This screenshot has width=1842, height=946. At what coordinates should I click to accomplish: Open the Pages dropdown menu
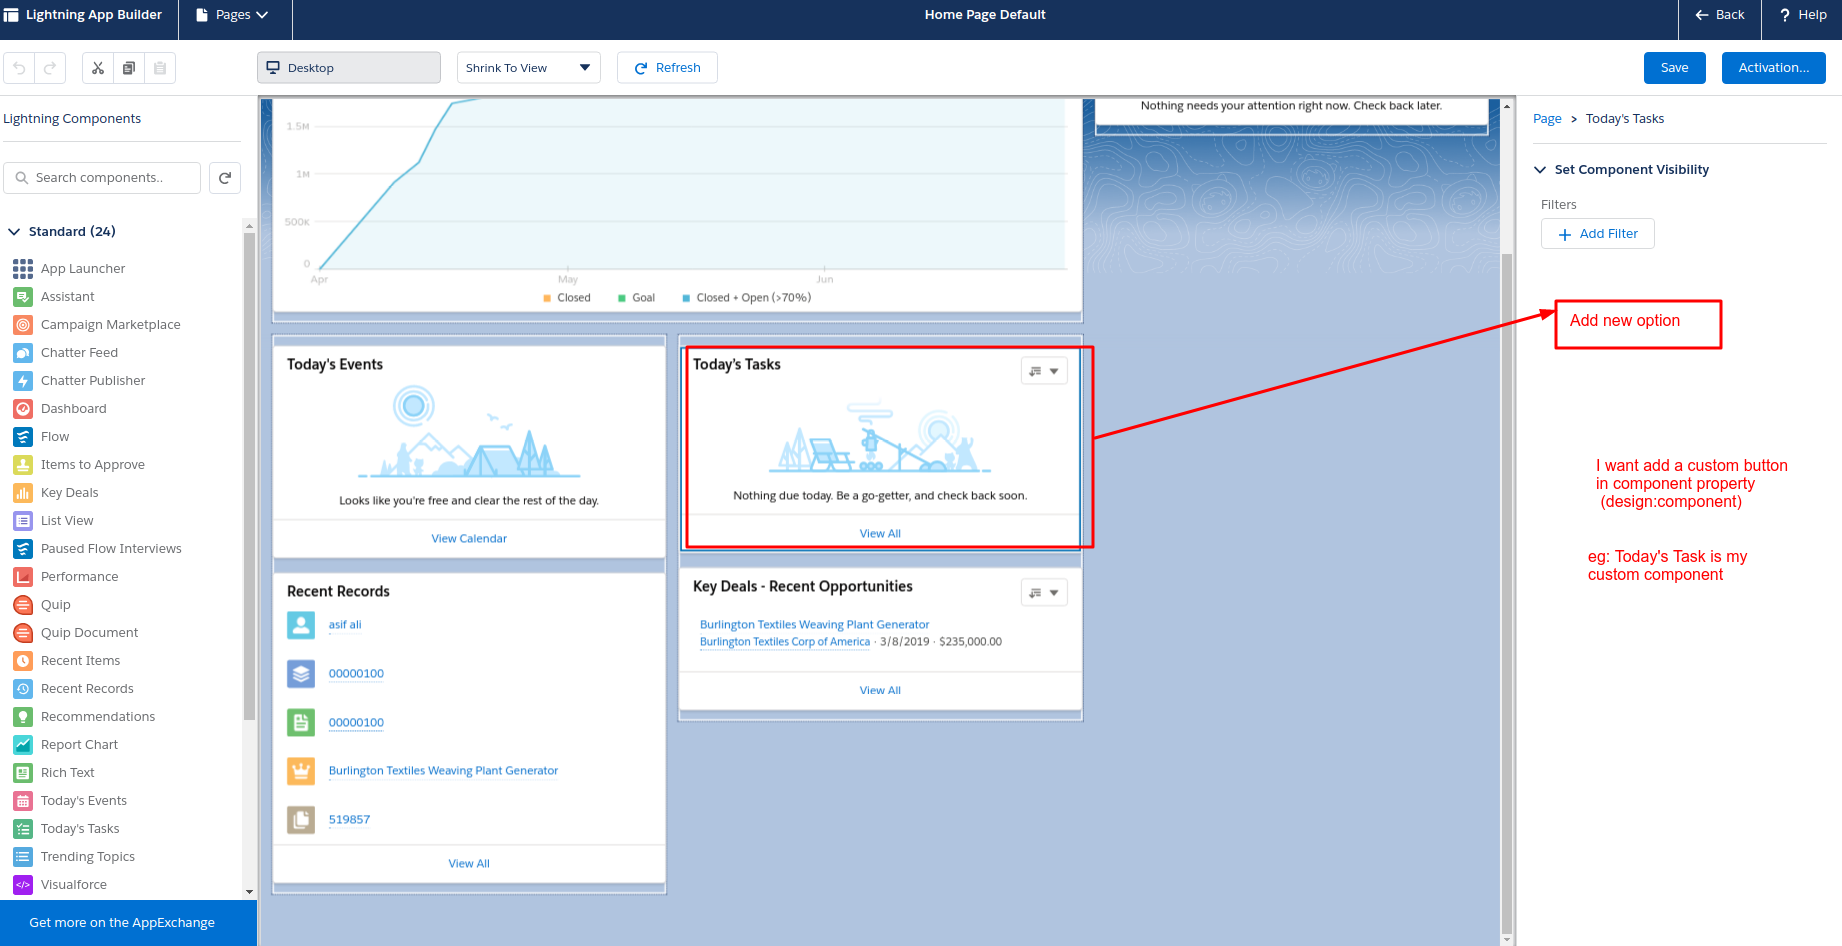click(x=233, y=15)
